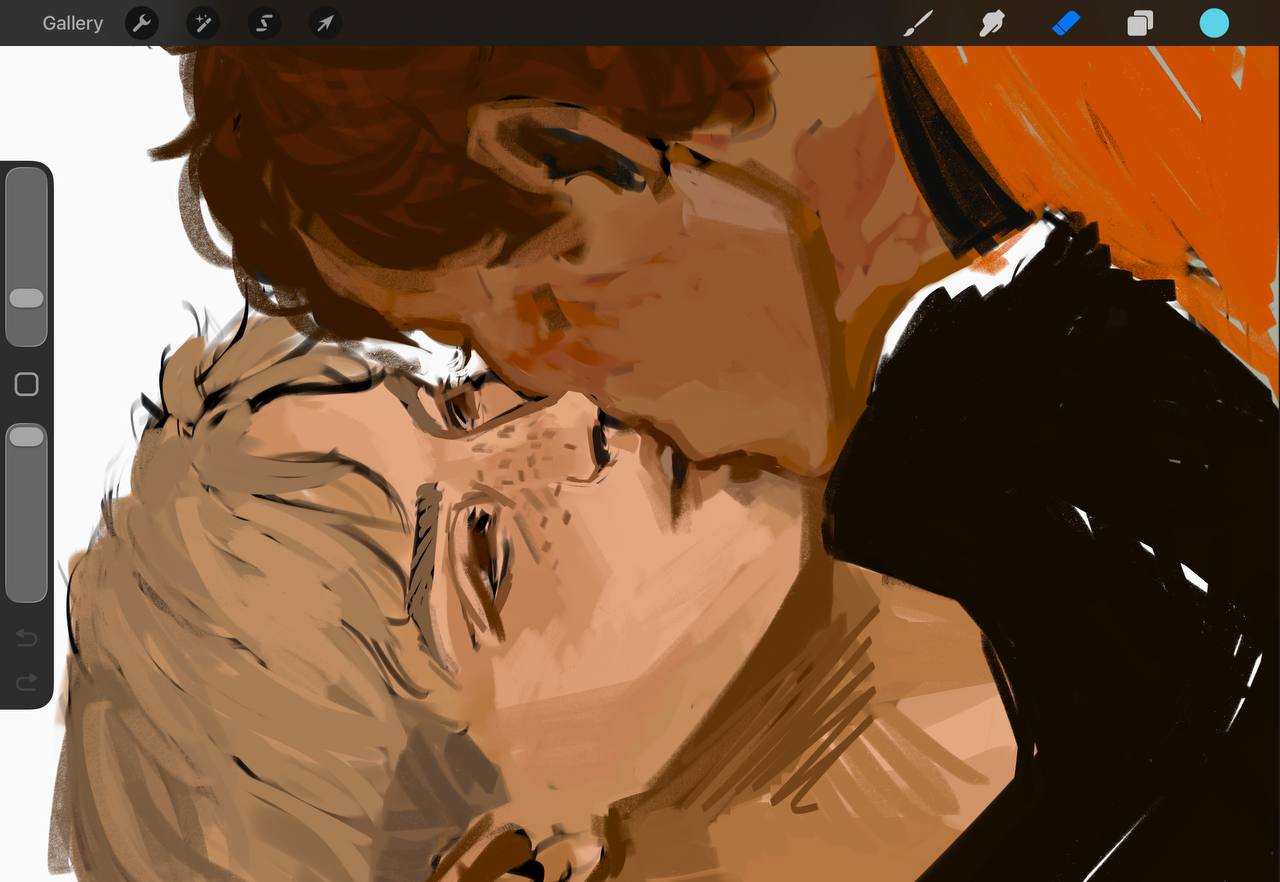This screenshot has height=882, width=1280.
Task: Select the Eraser tool
Action: click(1066, 23)
